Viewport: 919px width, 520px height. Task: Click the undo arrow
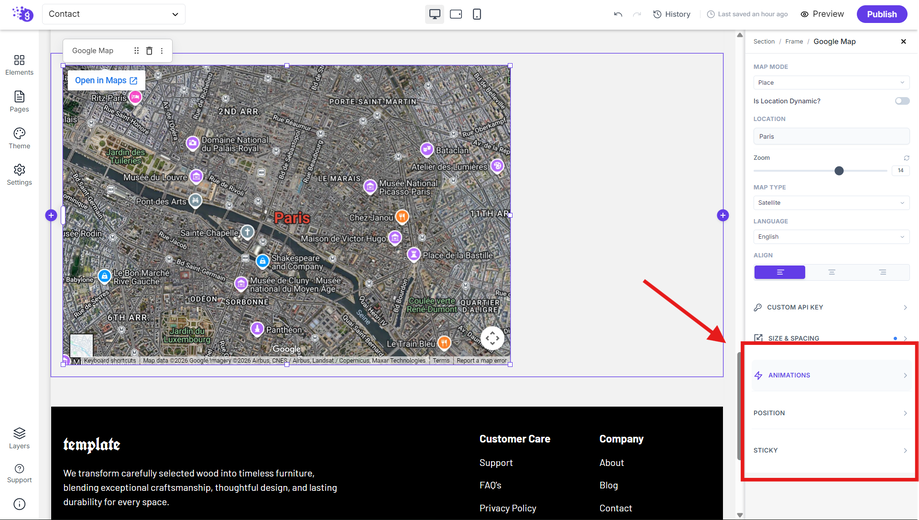pyautogui.click(x=618, y=14)
